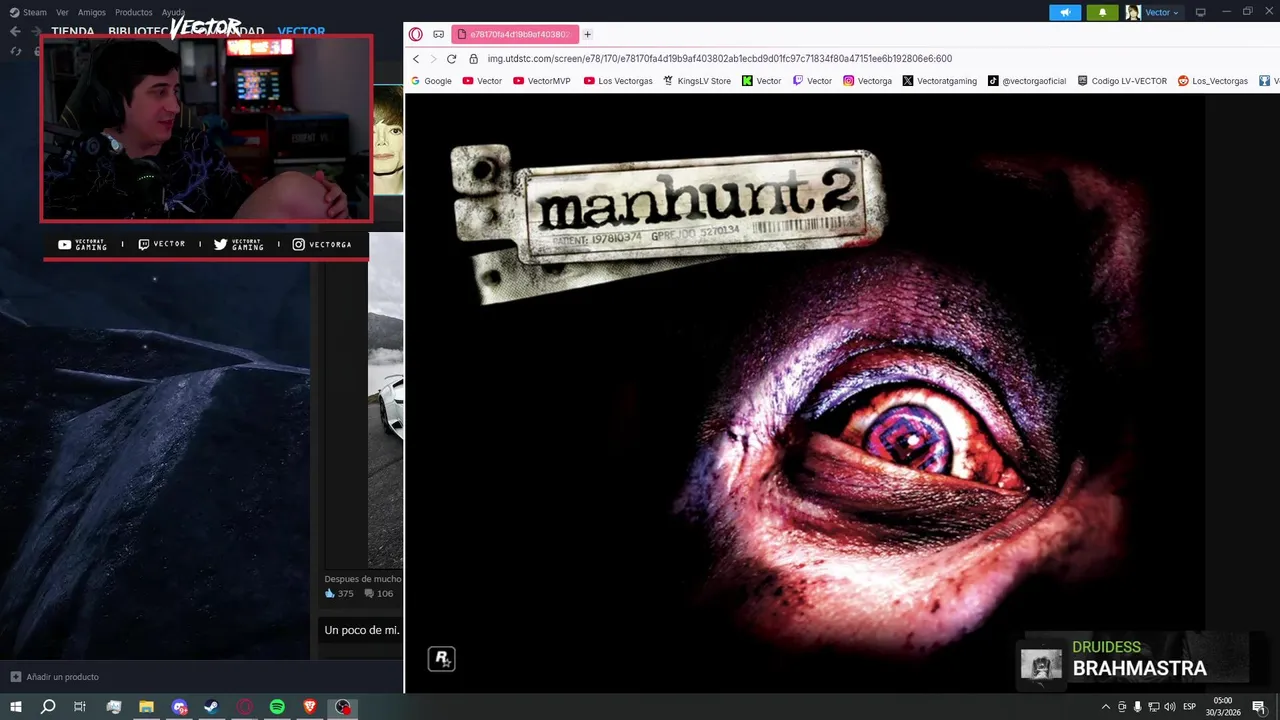Go back in Steam's navigation
This screenshot has height=720, width=1280.
click(15, 31)
